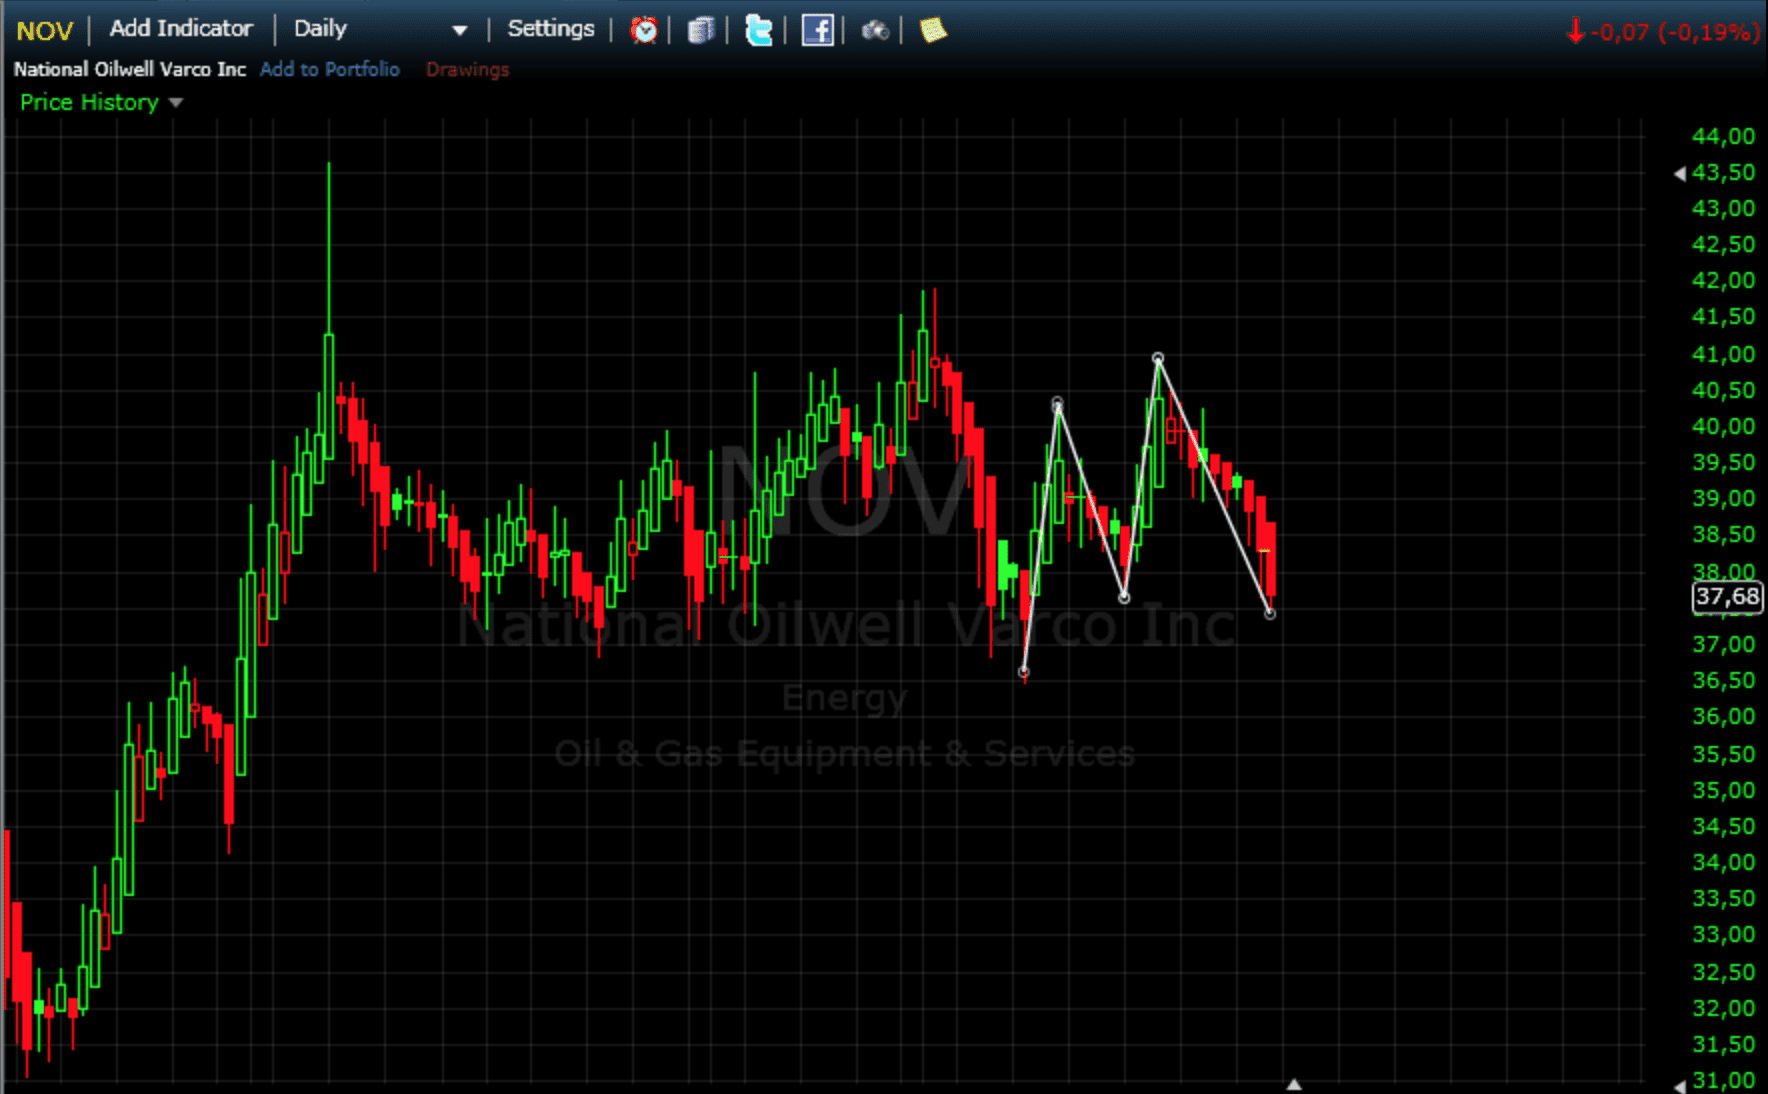This screenshot has height=1094, width=1768.
Task: Click the zigzag drawing's lowest start point
Action: [1023, 672]
